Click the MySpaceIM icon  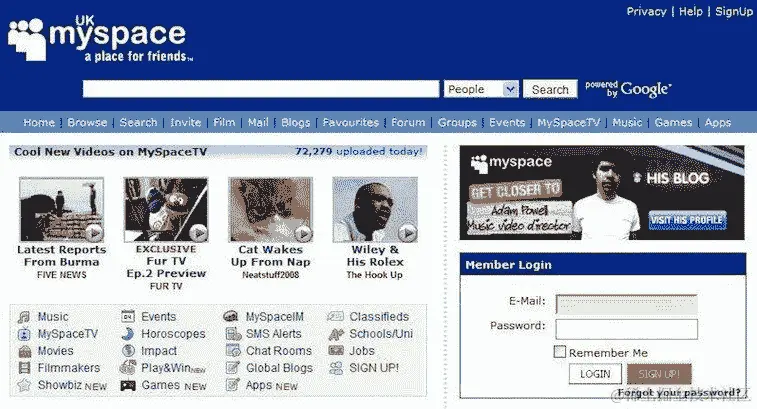[x=231, y=316]
